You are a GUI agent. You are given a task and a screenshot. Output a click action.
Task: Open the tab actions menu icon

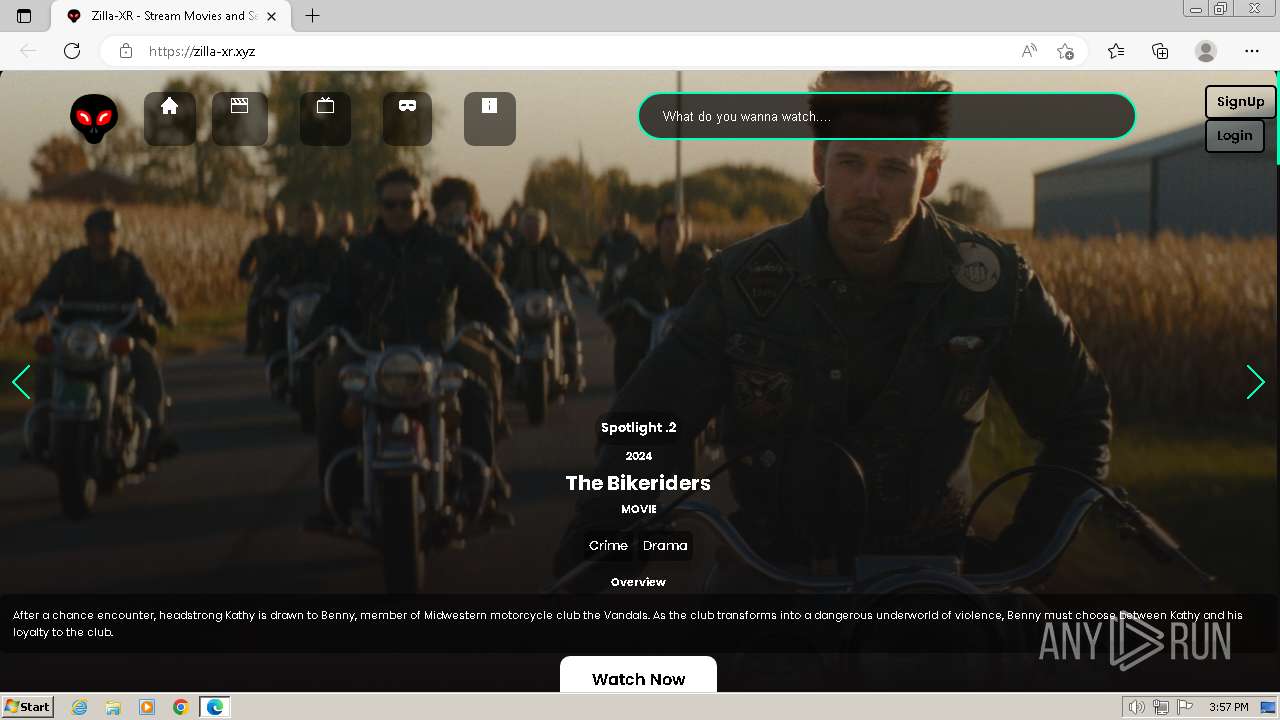pyautogui.click(x=24, y=16)
